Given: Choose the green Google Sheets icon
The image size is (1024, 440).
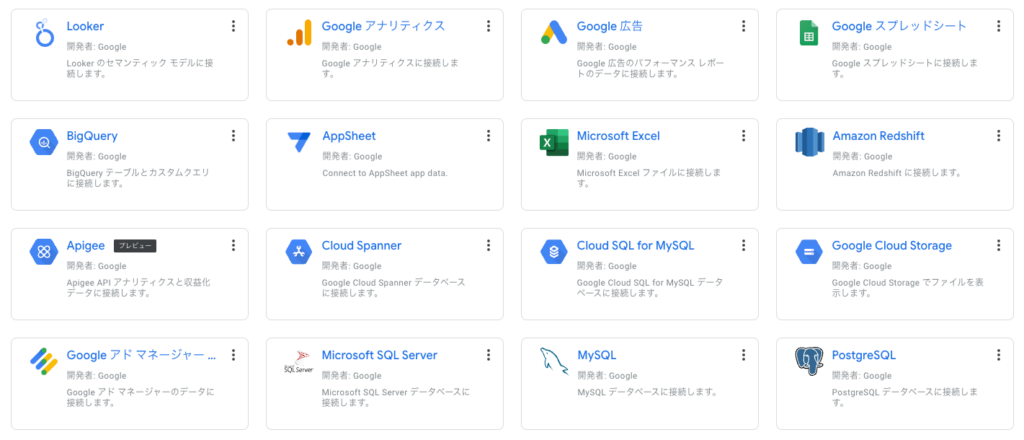Looking at the screenshot, I should coord(809,34).
